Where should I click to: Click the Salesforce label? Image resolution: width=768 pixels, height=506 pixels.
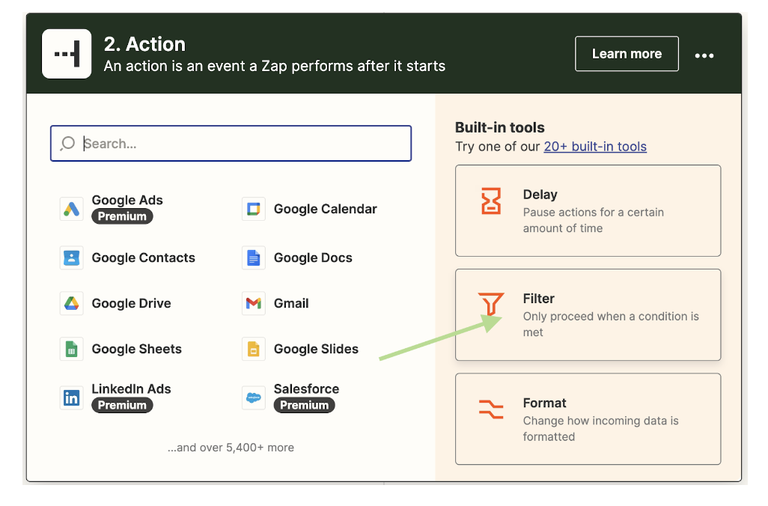tap(306, 388)
